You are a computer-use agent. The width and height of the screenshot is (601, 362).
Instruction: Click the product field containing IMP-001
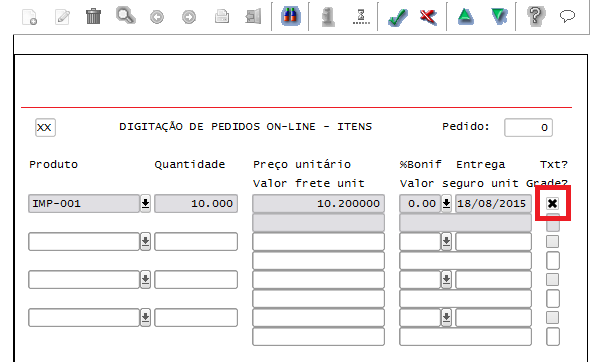pos(84,203)
